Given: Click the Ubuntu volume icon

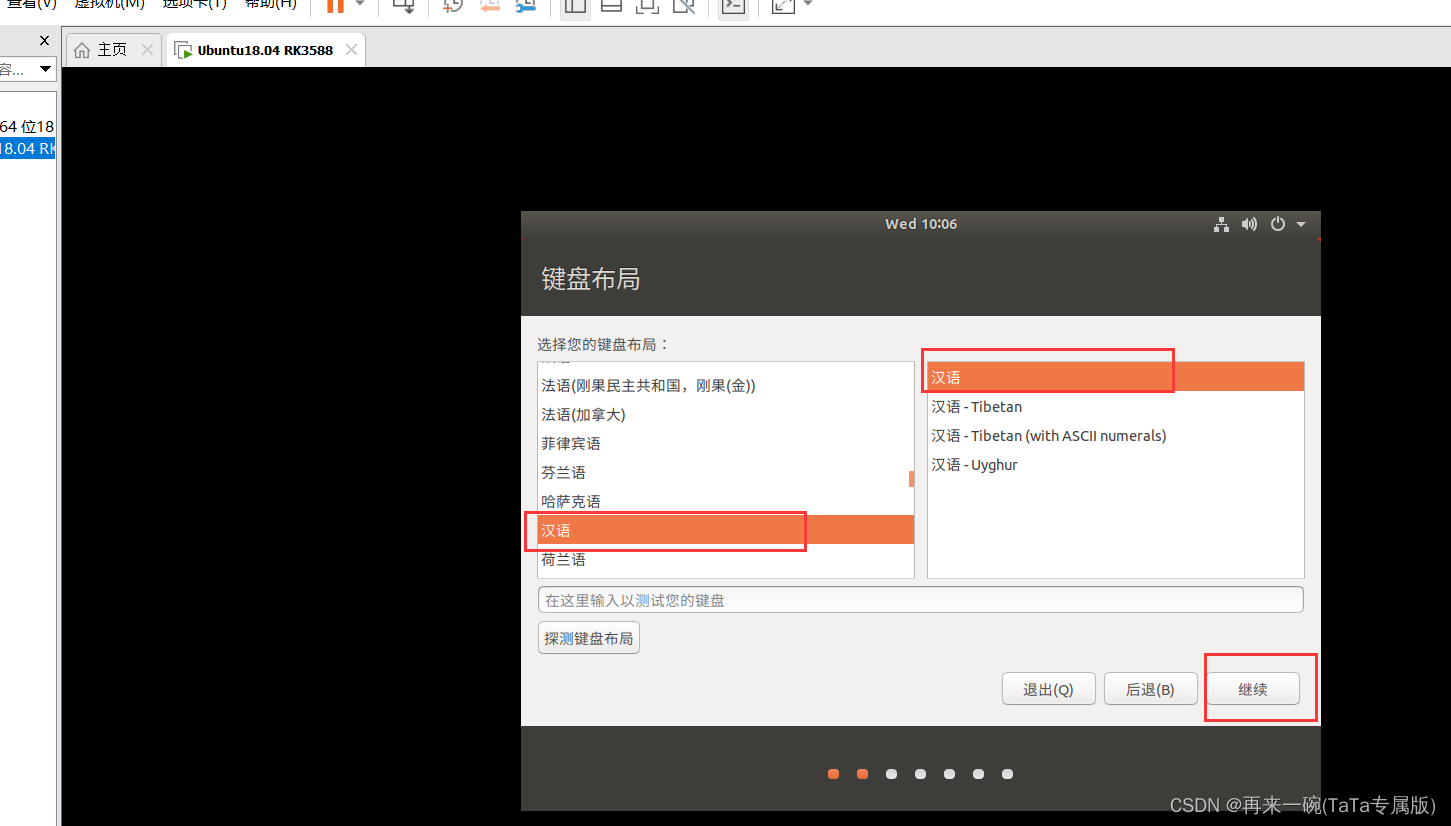Looking at the screenshot, I should 1249,224.
